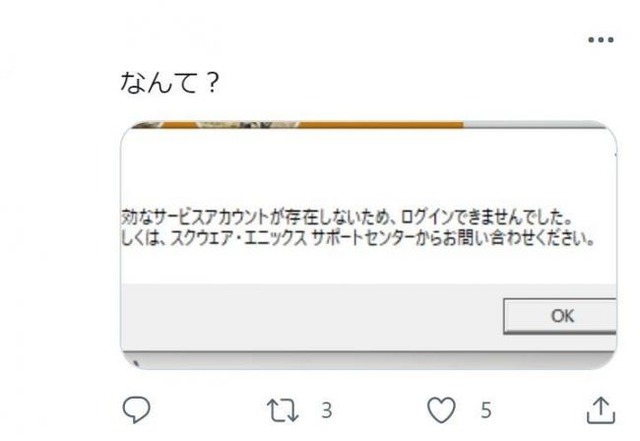The image size is (640, 441).
Task: Reply to the tweet via speech bubble icon
Action: pyautogui.click(x=136, y=410)
